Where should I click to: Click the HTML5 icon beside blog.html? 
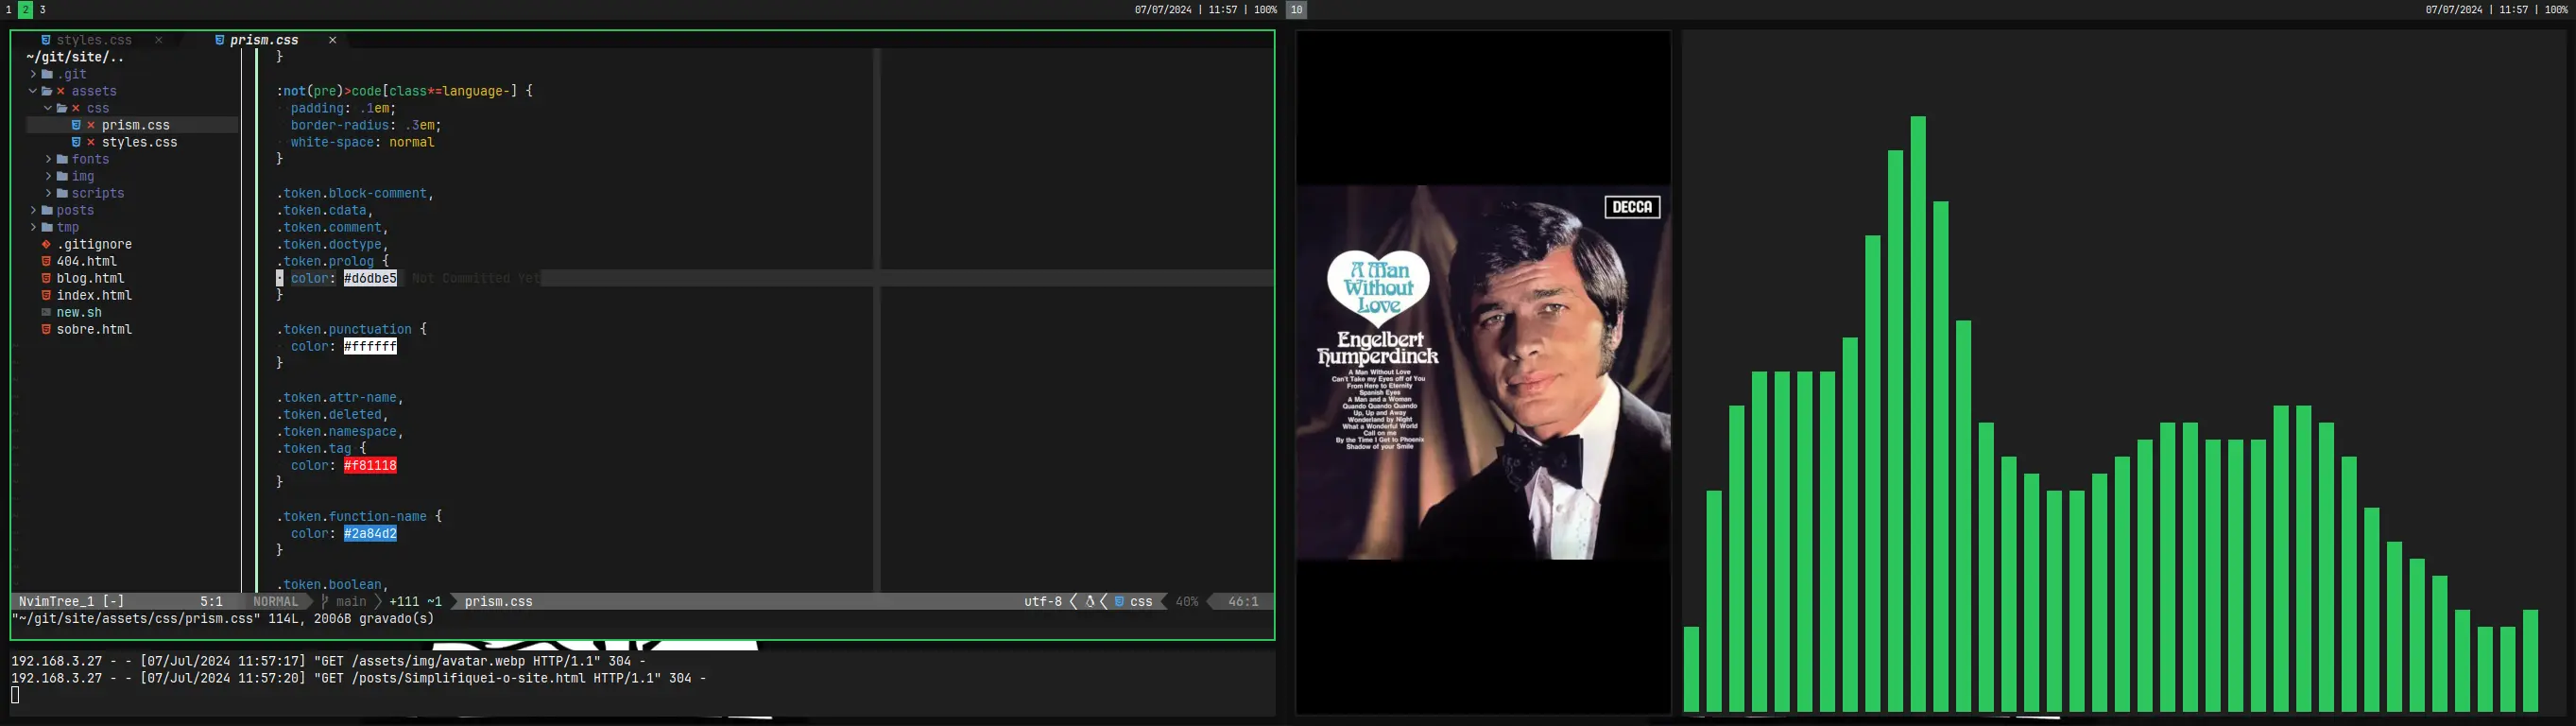[46, 278]
